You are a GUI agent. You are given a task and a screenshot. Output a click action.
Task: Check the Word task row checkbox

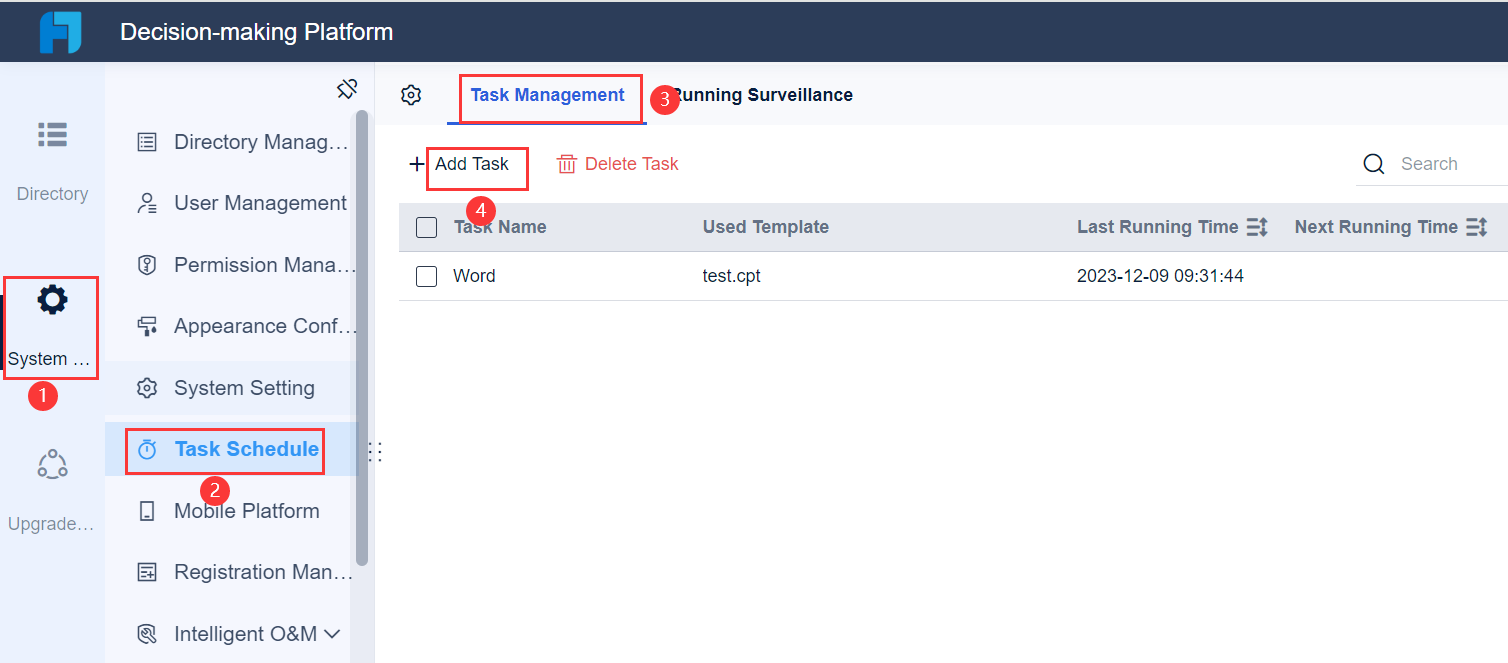click(426, 276)
